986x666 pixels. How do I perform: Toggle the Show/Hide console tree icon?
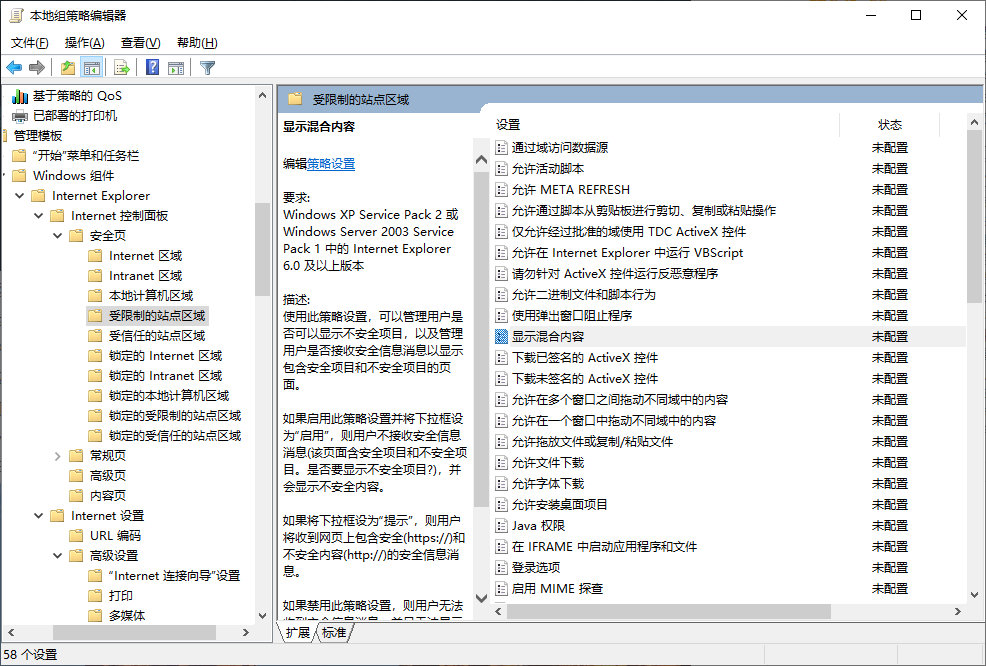point(92,67)
